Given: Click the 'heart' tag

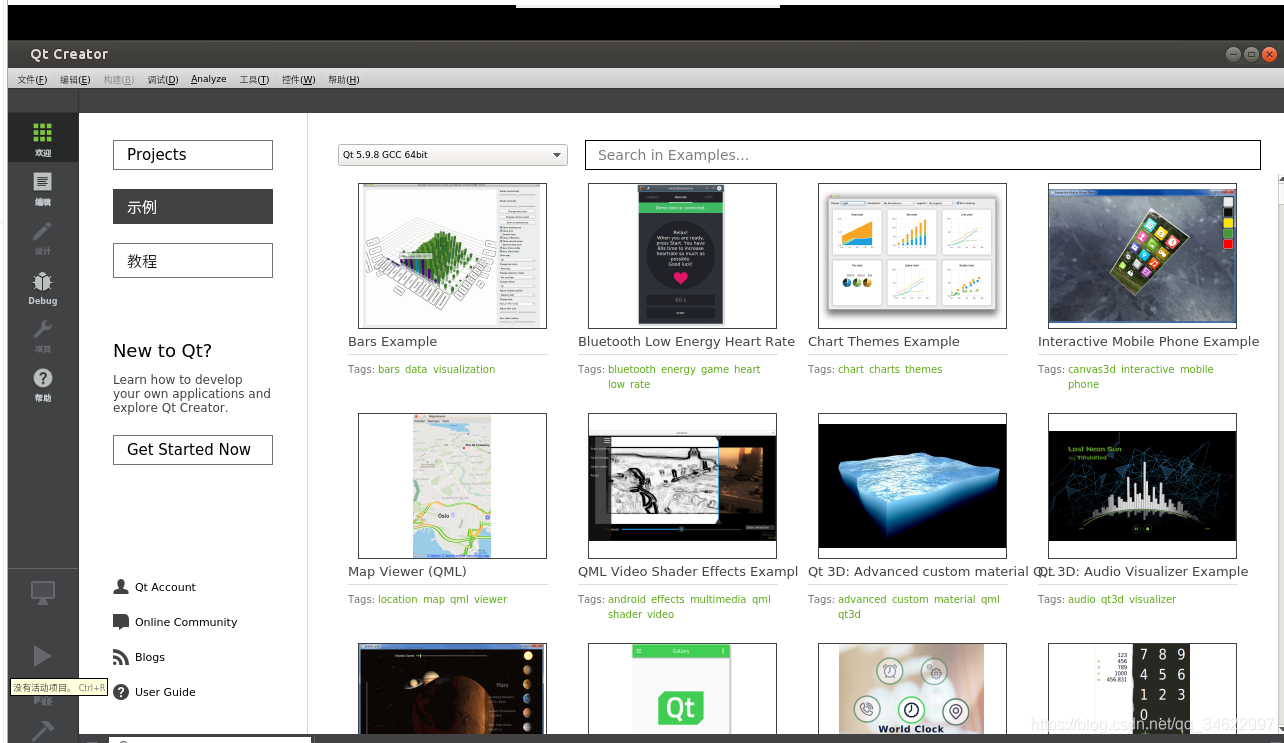Looking at the screenshot, I should [747, 370].
